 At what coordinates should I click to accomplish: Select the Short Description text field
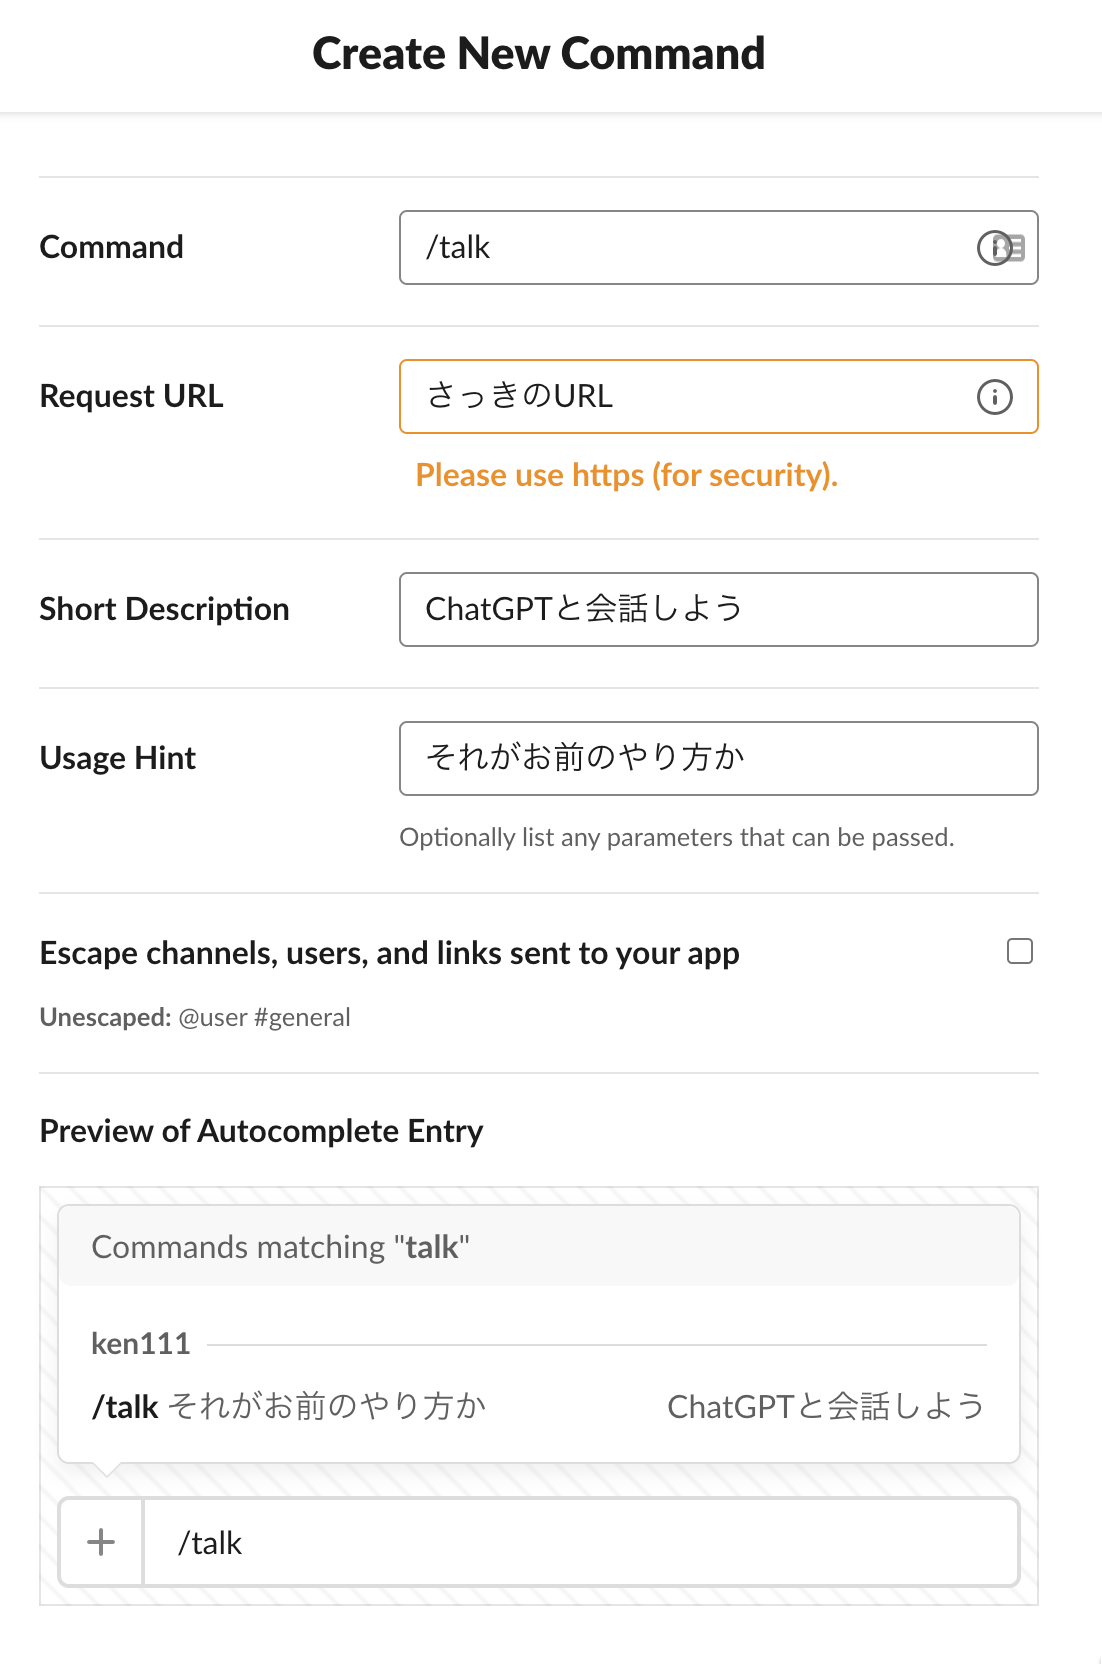click(x=718, y=610)
